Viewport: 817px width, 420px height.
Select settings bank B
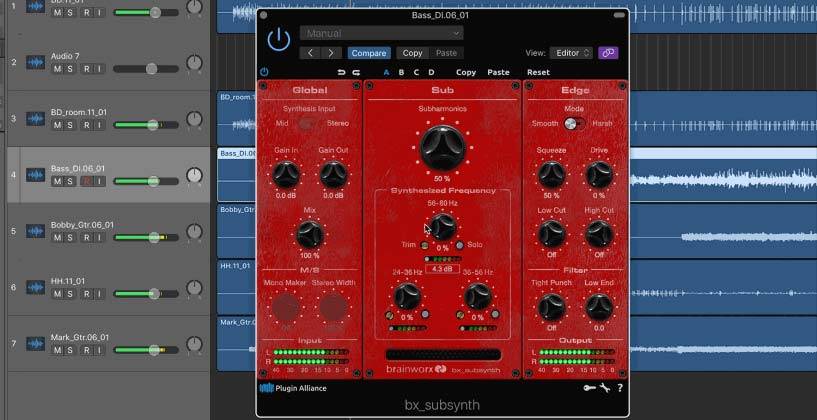(401, 72)
